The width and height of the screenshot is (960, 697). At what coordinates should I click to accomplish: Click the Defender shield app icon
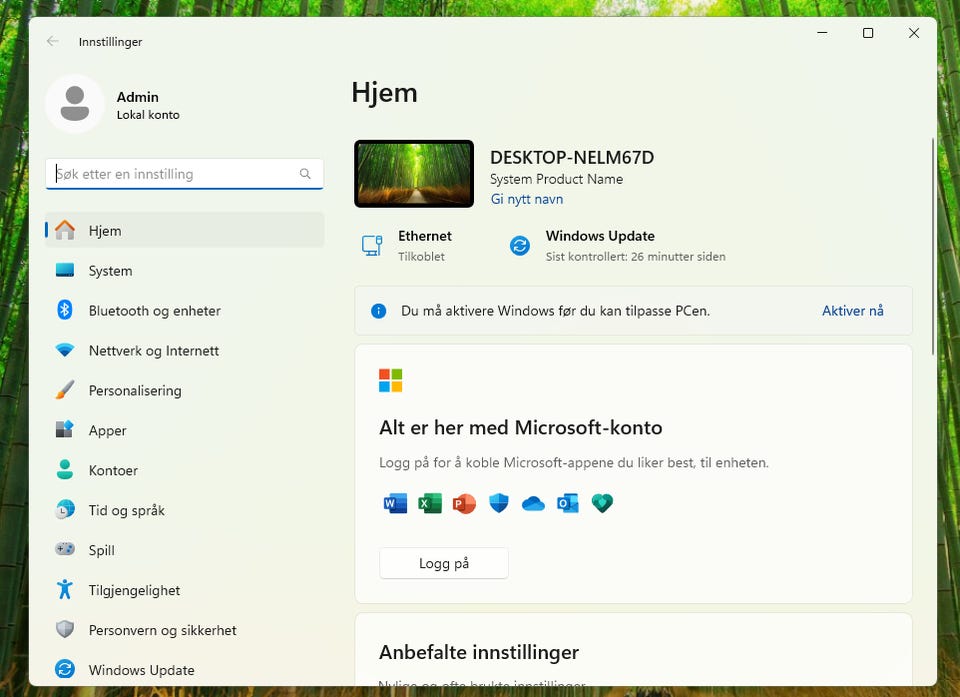click(499, 503)
